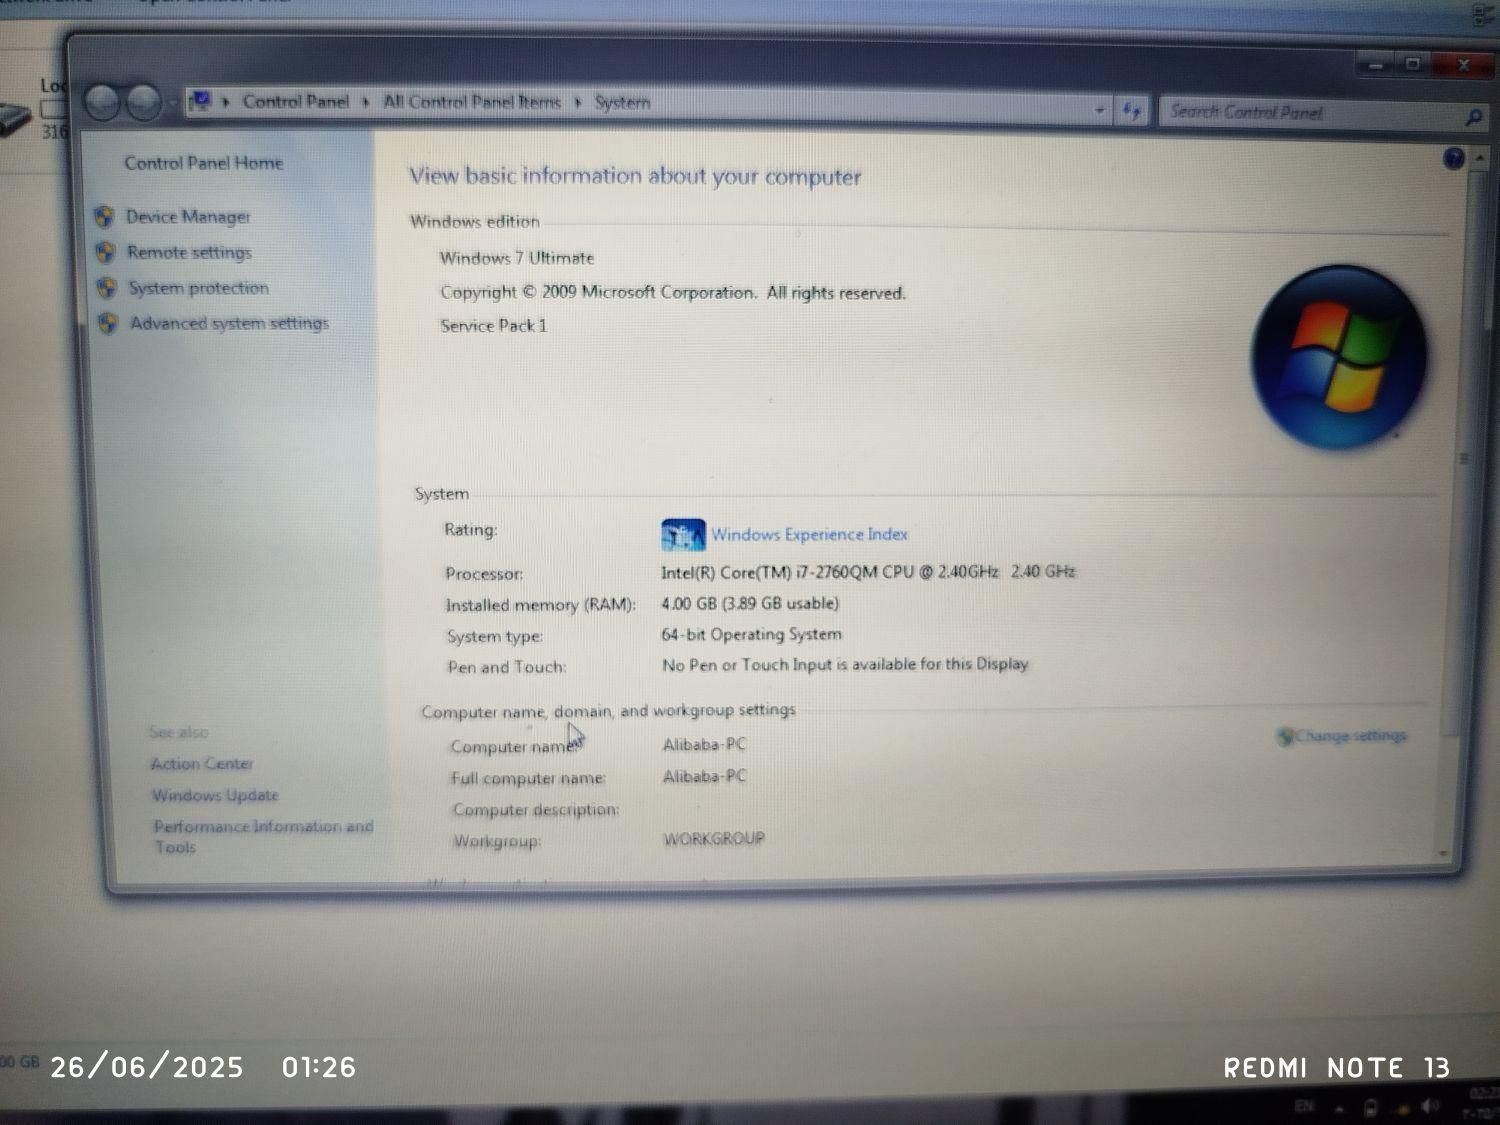Select All Control Panel Items breadcrumb

[472, 101]
